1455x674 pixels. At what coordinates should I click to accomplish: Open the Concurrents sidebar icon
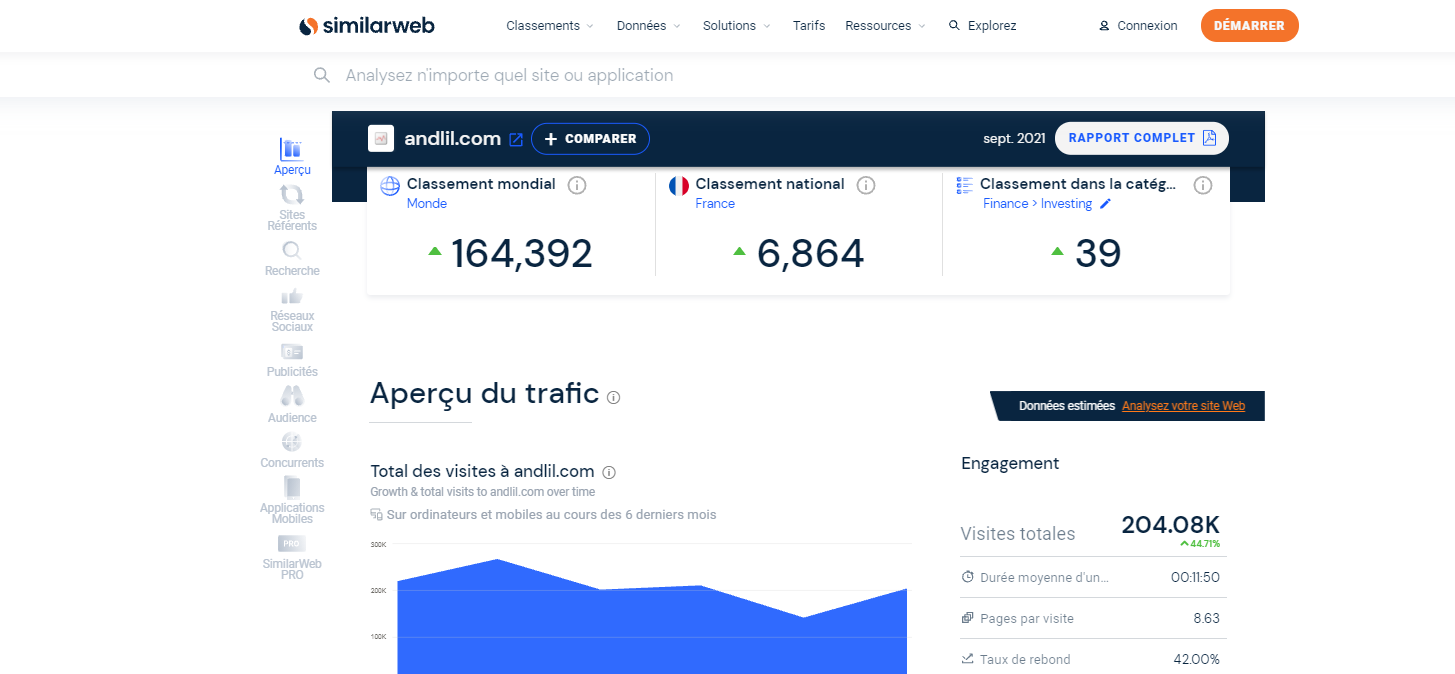[x=292, y=442]
